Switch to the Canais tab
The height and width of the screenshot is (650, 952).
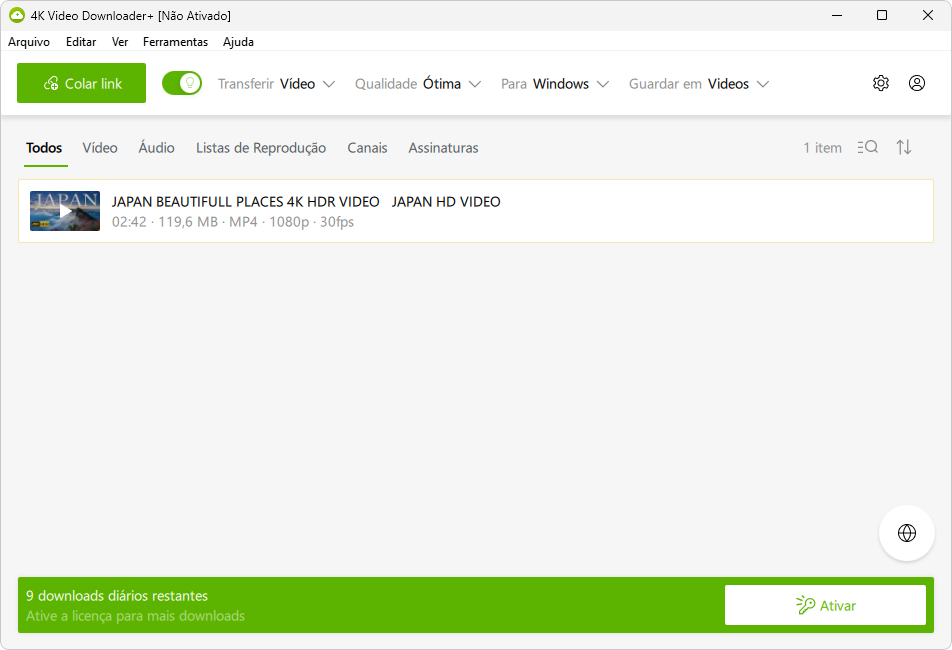367,147
